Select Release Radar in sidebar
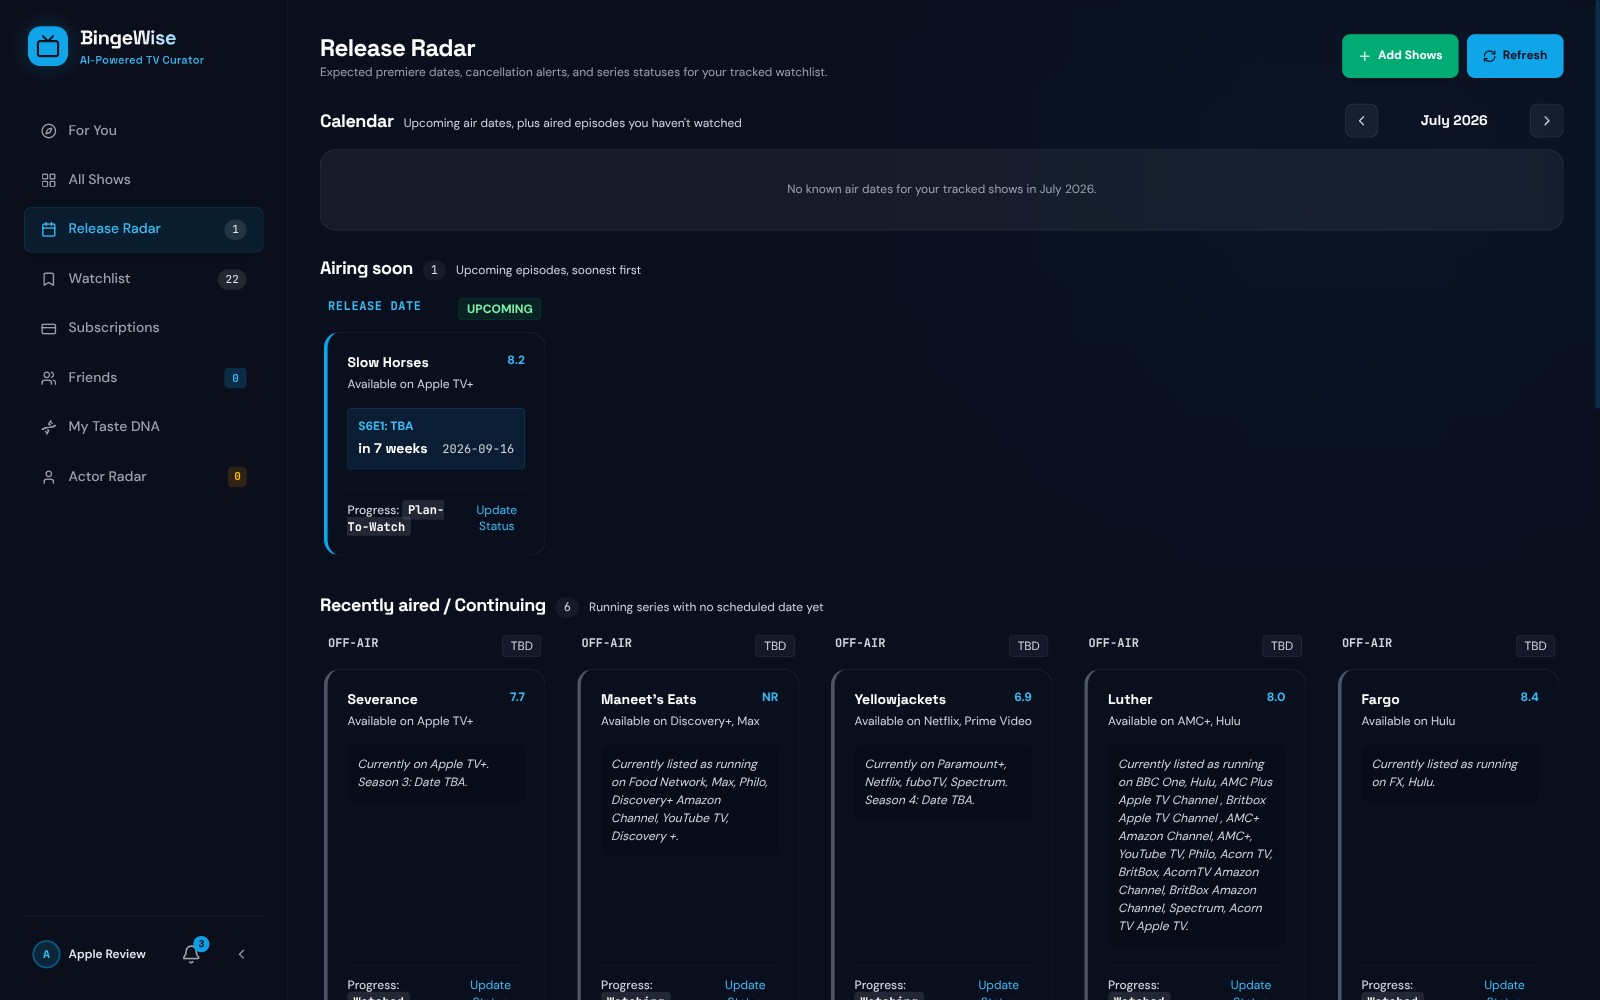This screenshot has height=1000, width=1600. 144,229
